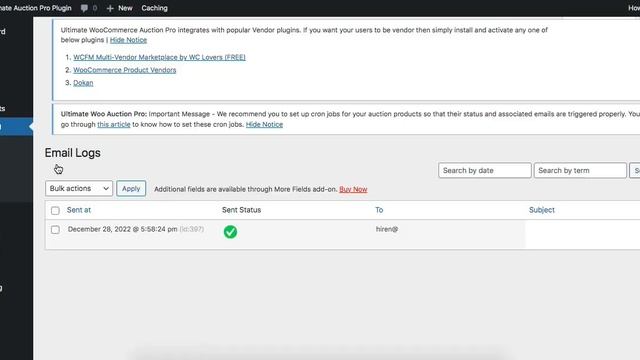Focus the Search by date field

point(484,171)
